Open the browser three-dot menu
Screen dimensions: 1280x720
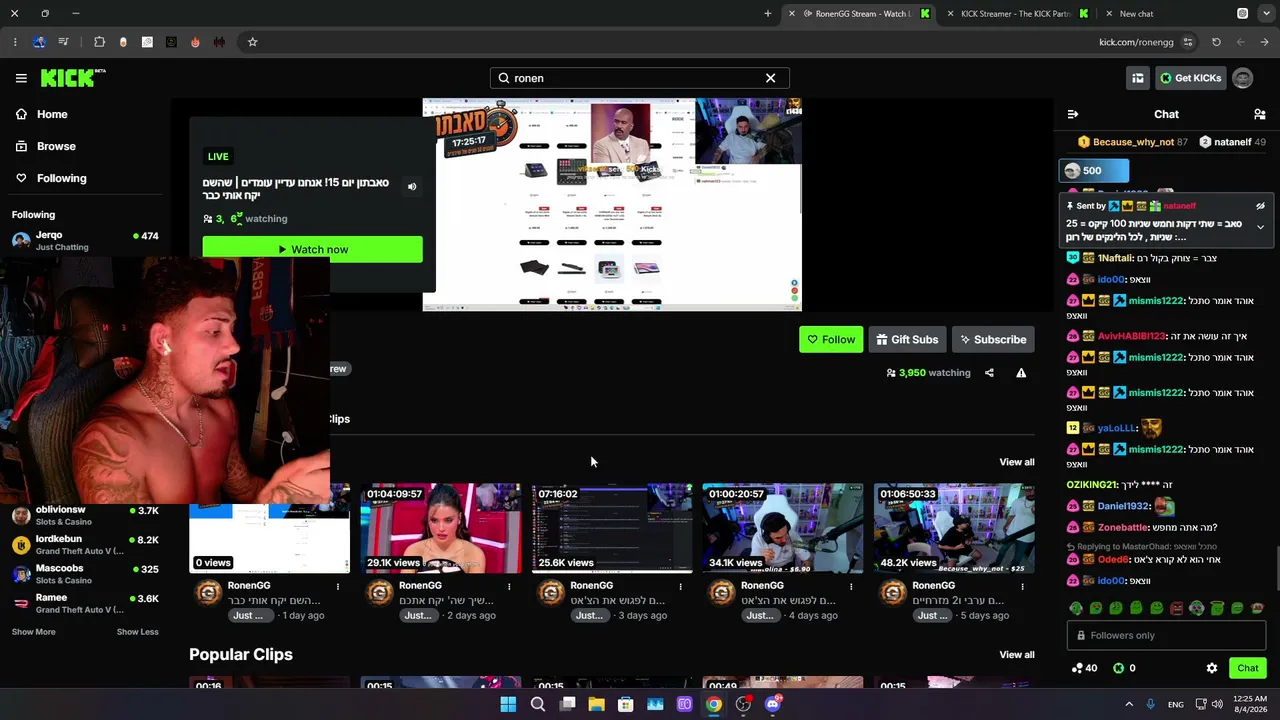tap(15, 42)
